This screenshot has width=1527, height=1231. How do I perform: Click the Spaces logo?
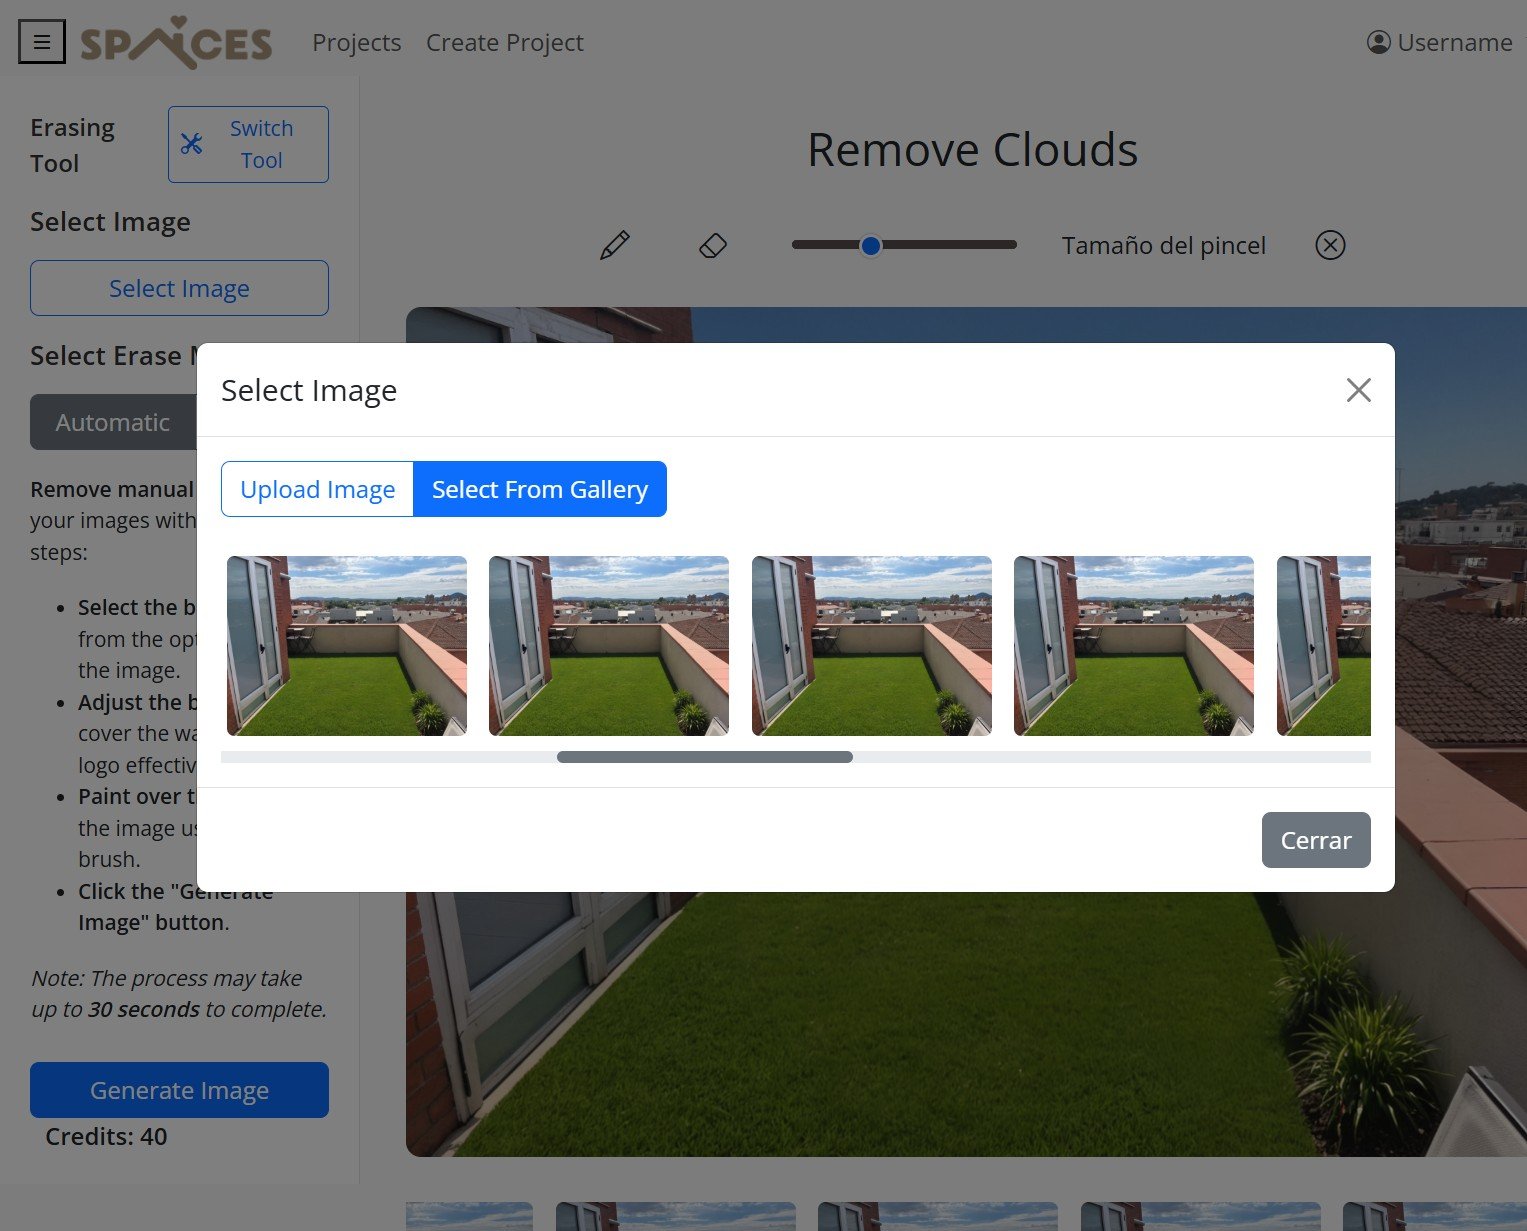coord(176,42)
